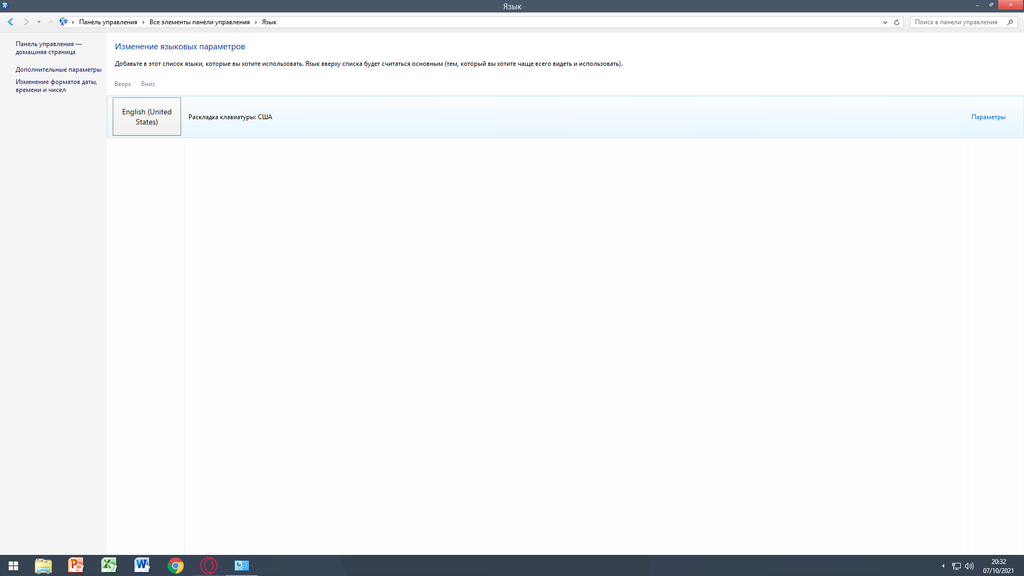This screenshot has height=576, width=1024.
Task: Open 'Панель управления' breadcrumb
Action: (x=108, y=22)
